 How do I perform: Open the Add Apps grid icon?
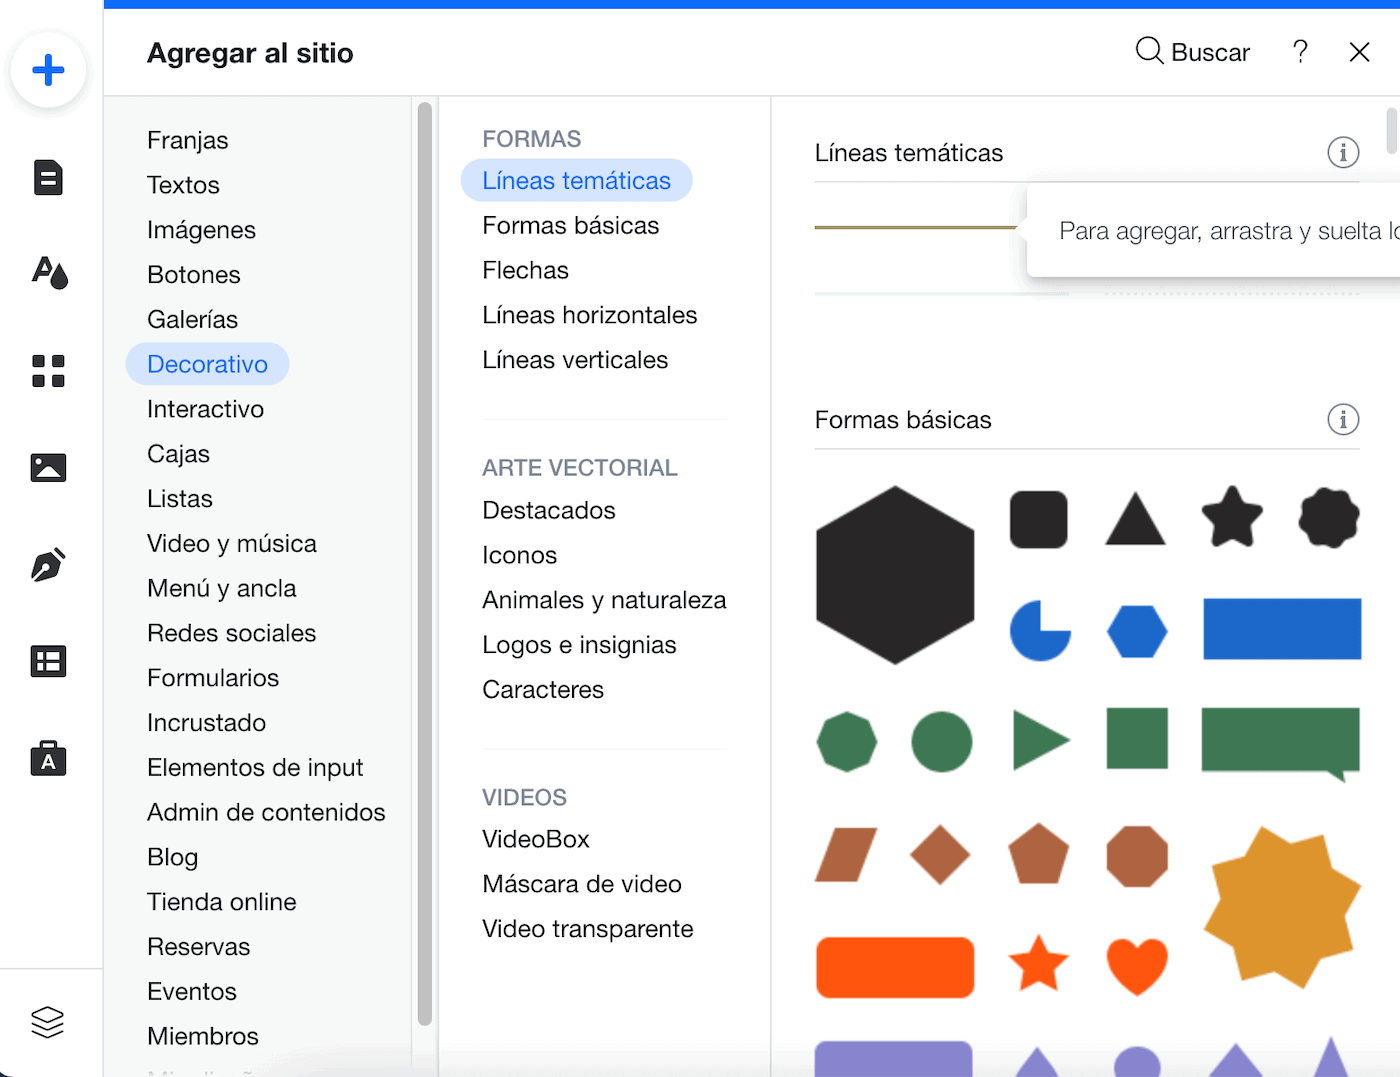point(48,371)
